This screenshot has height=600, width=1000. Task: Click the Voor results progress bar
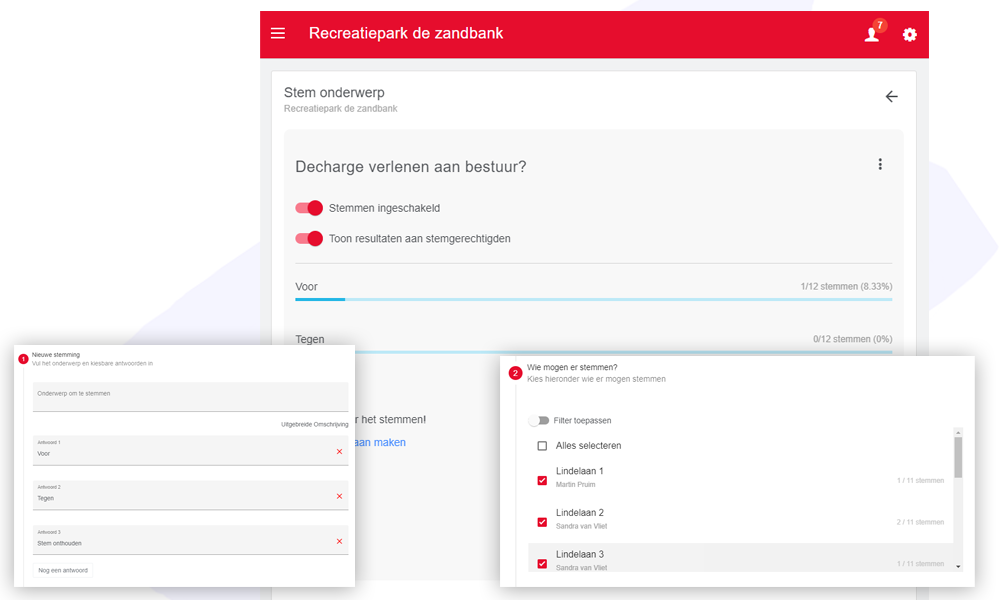[x=593, y=299]
